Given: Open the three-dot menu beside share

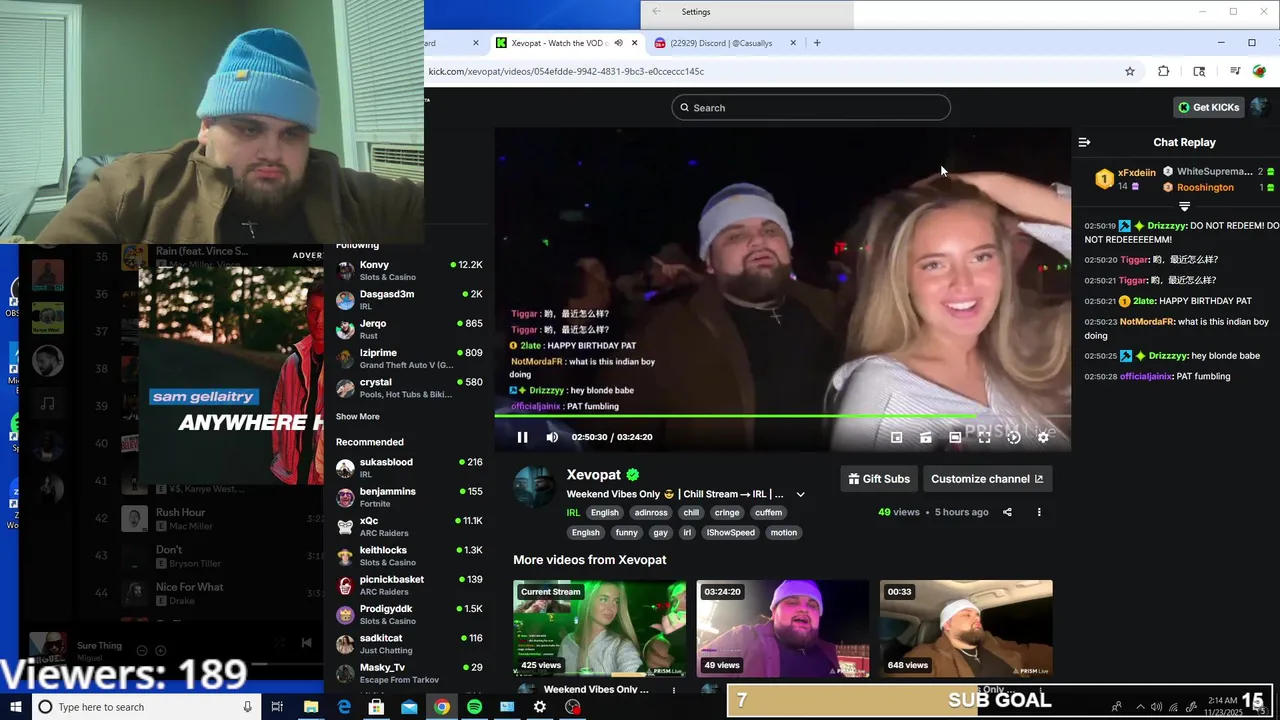Looking at the screenshot, I should tap(1039, 512).
